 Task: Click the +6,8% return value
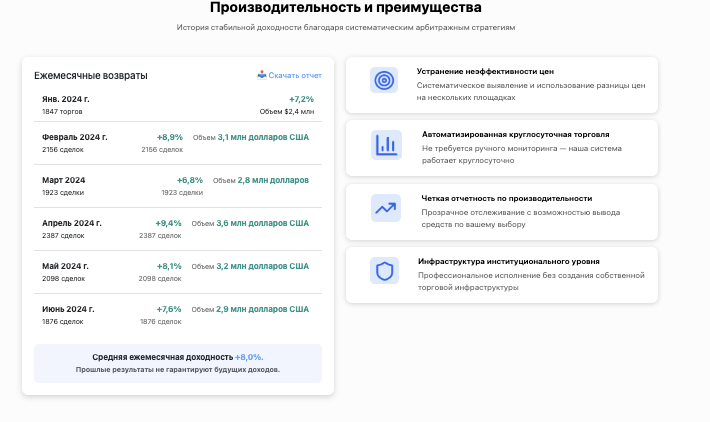coord(190,180)
